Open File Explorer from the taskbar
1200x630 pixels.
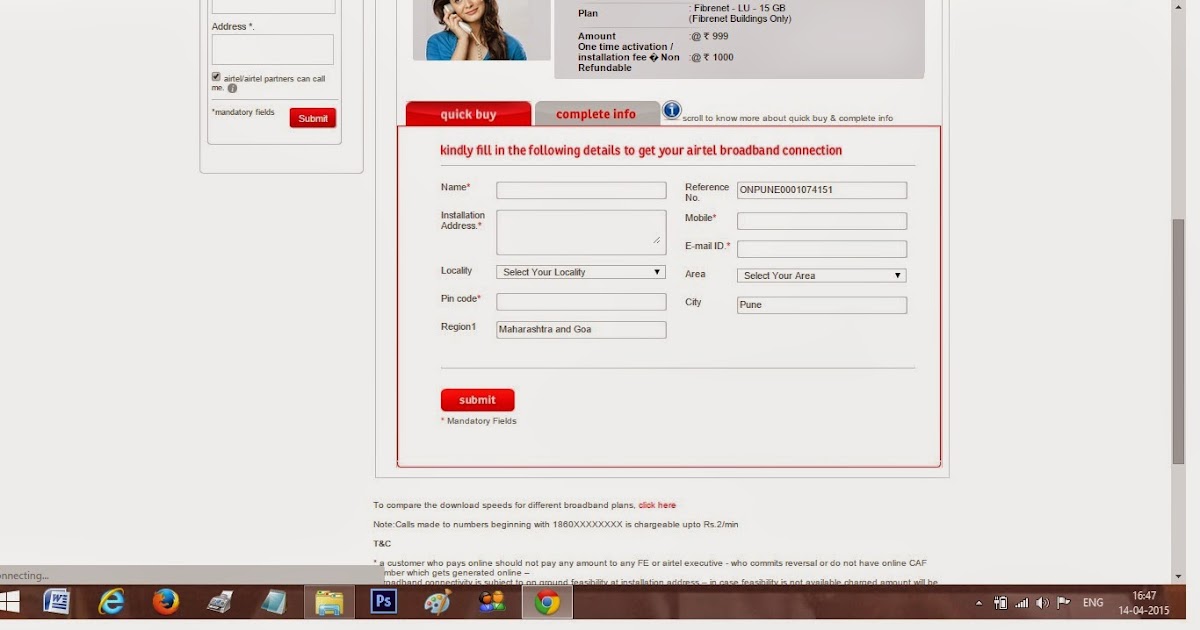coord(329,601)
